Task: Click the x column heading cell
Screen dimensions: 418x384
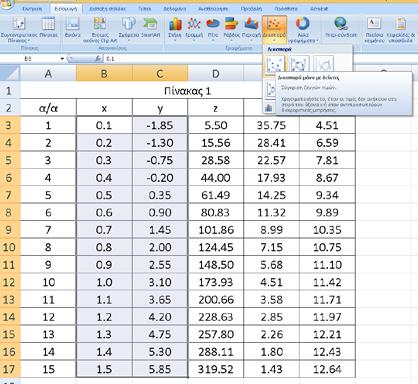Action: point(104,108)
